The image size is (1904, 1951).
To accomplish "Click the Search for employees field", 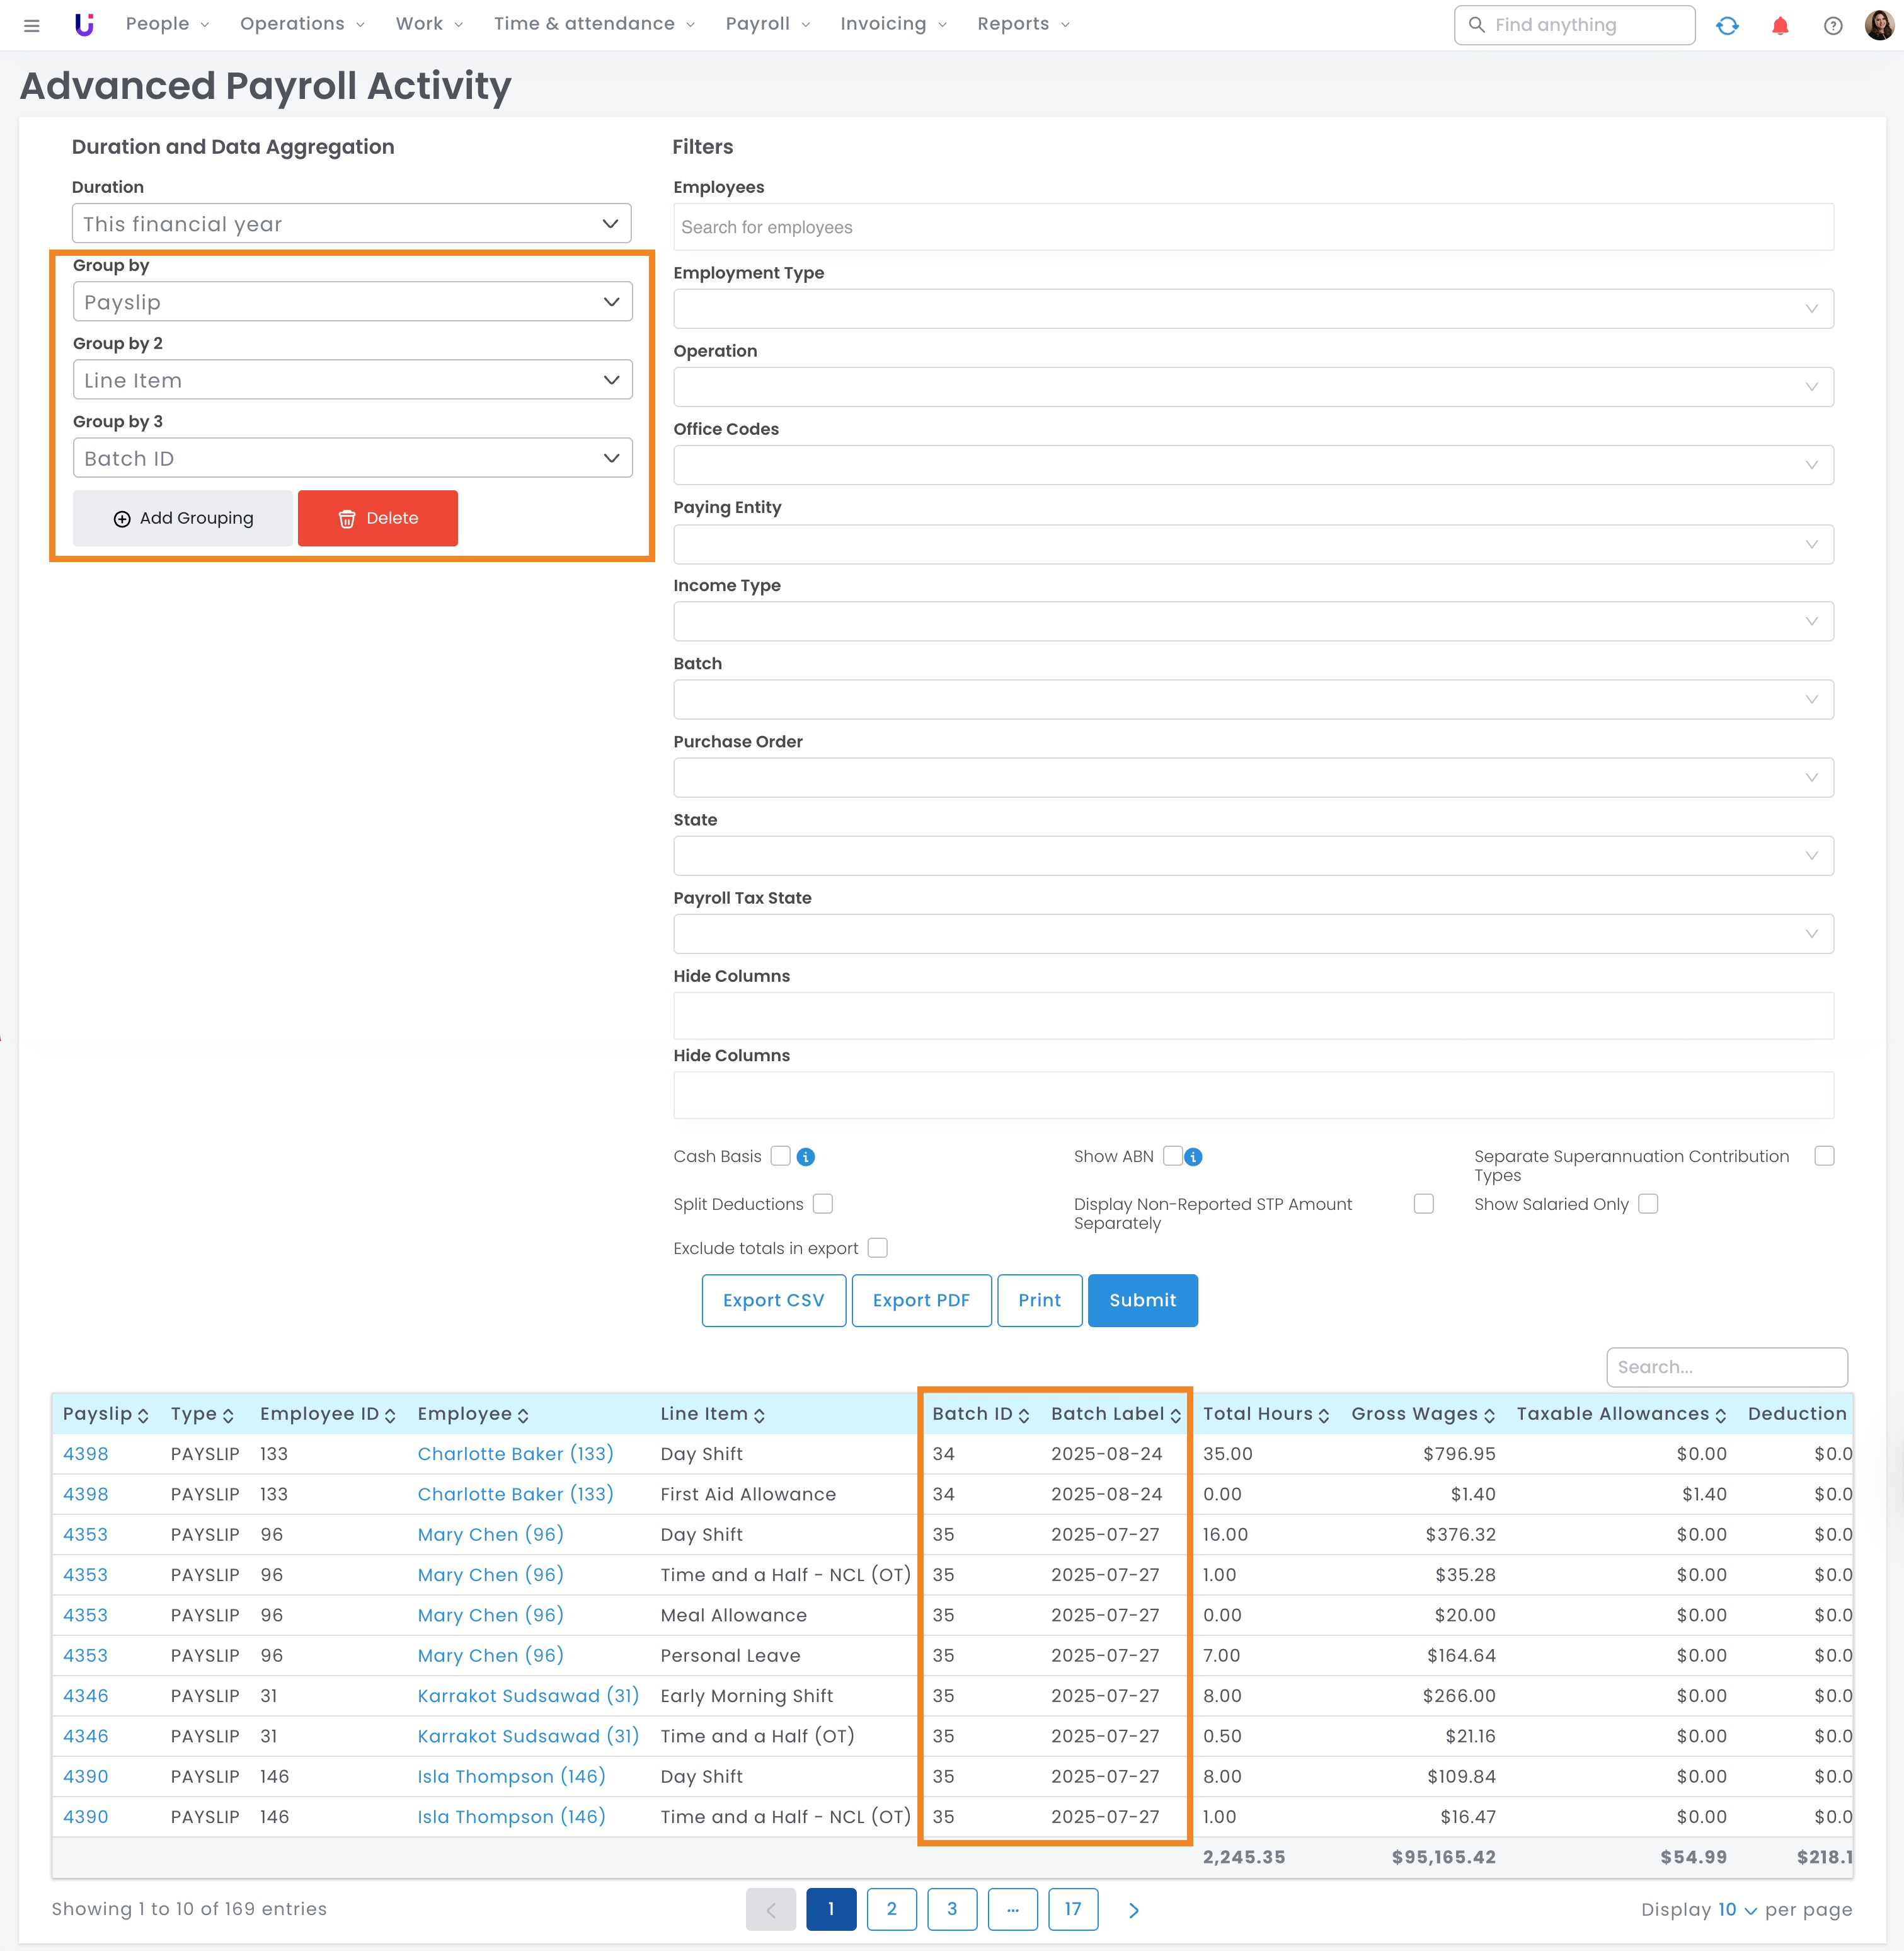I will 1253,227.
